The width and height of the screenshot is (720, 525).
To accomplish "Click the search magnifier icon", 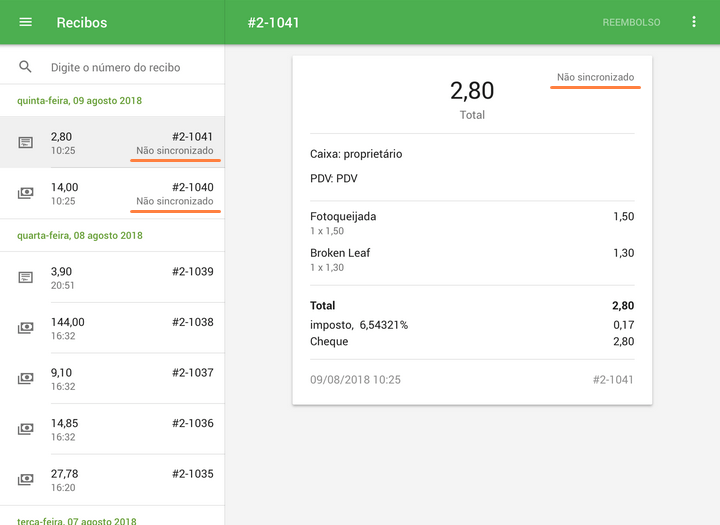I will tap(26, 67).
